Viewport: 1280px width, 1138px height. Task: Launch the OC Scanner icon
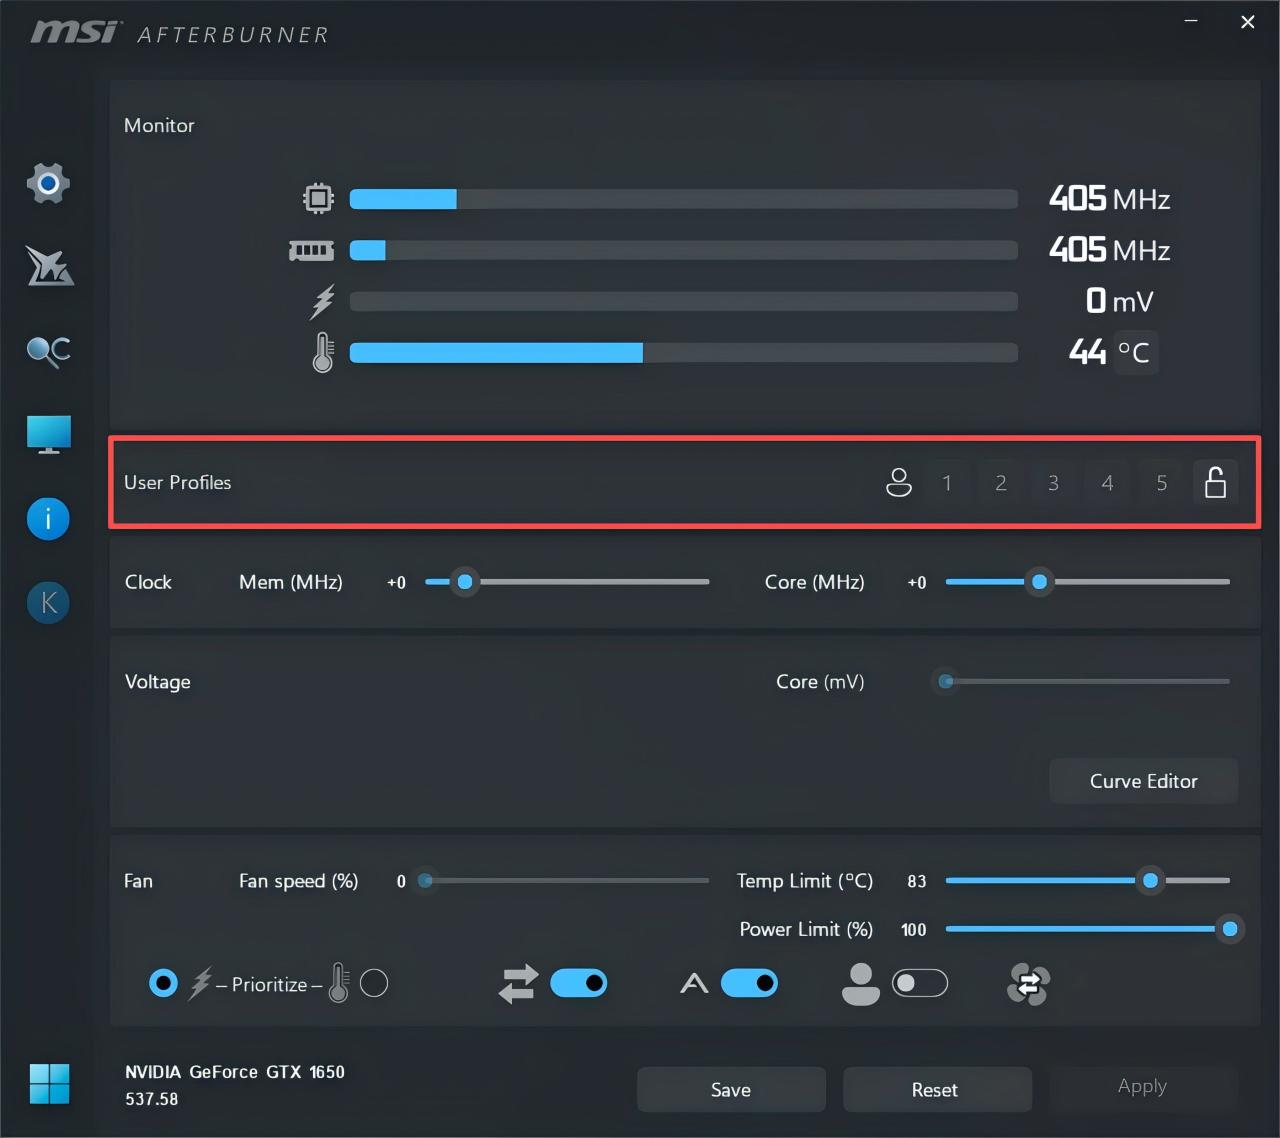pos(48,351)
